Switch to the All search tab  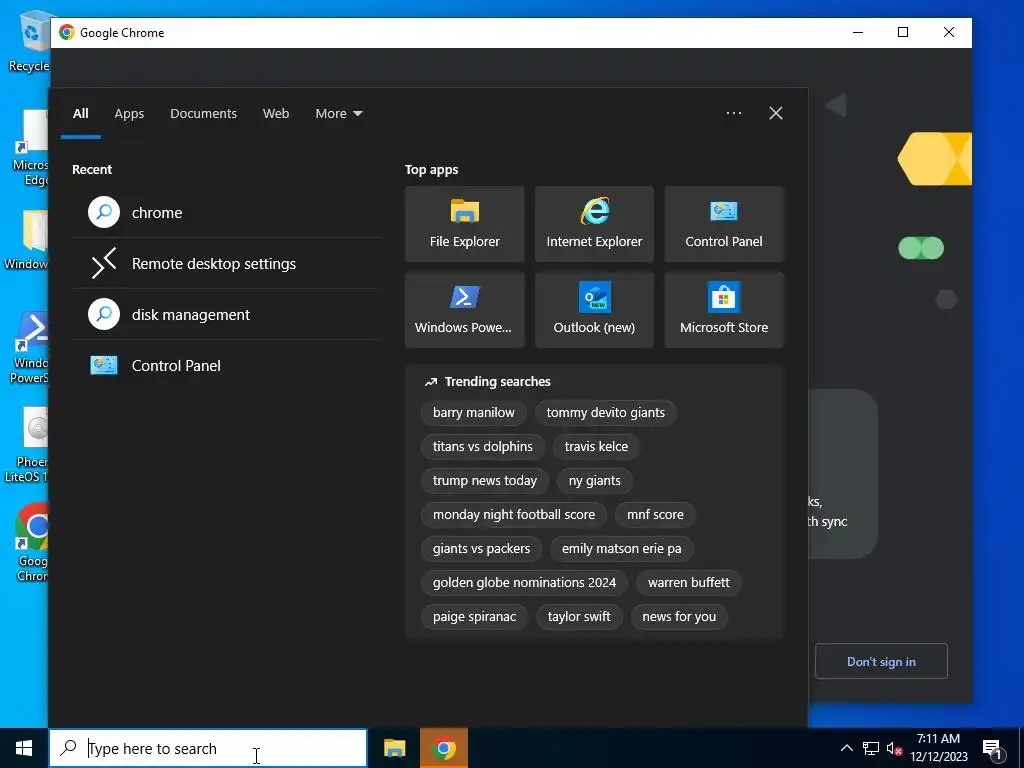click(80, 113)
